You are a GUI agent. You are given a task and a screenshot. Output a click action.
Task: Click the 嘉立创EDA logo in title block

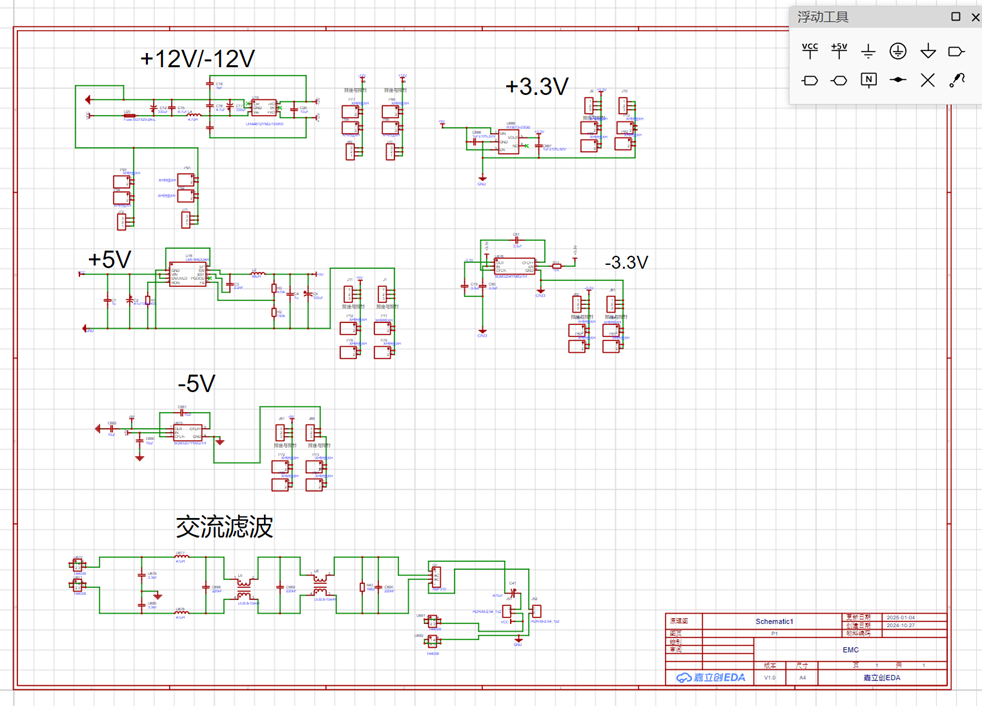coord(710,677)
